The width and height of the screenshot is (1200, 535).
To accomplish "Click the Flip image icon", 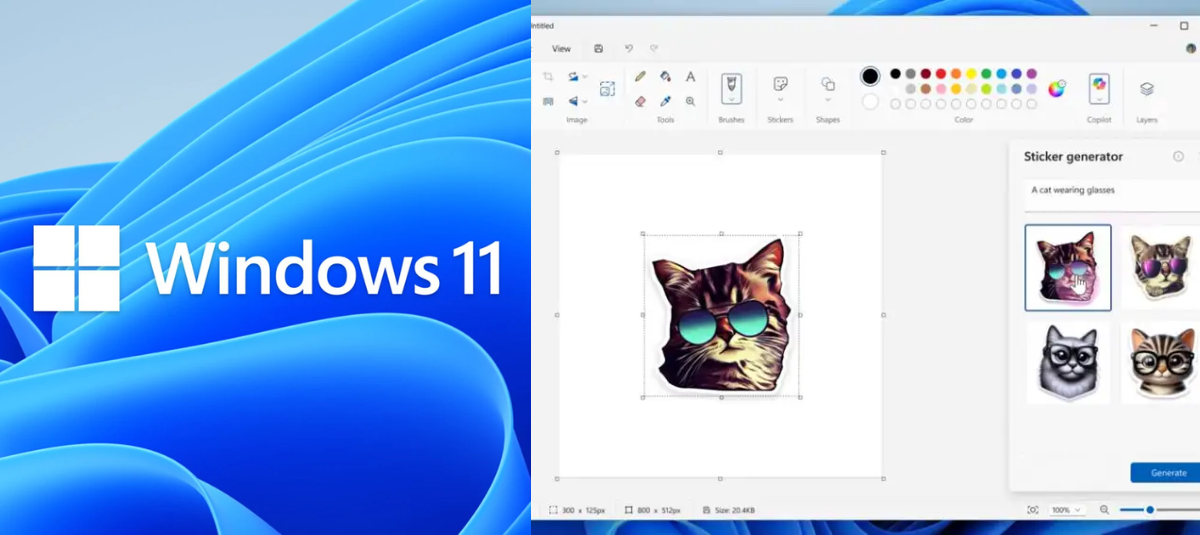I will click(x=573, y=101).
